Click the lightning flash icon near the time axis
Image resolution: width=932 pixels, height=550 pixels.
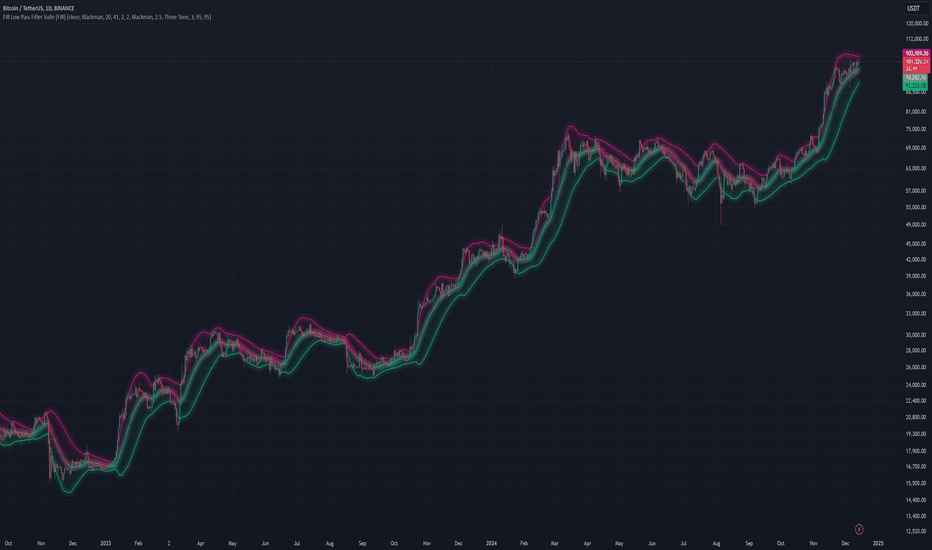859,529
